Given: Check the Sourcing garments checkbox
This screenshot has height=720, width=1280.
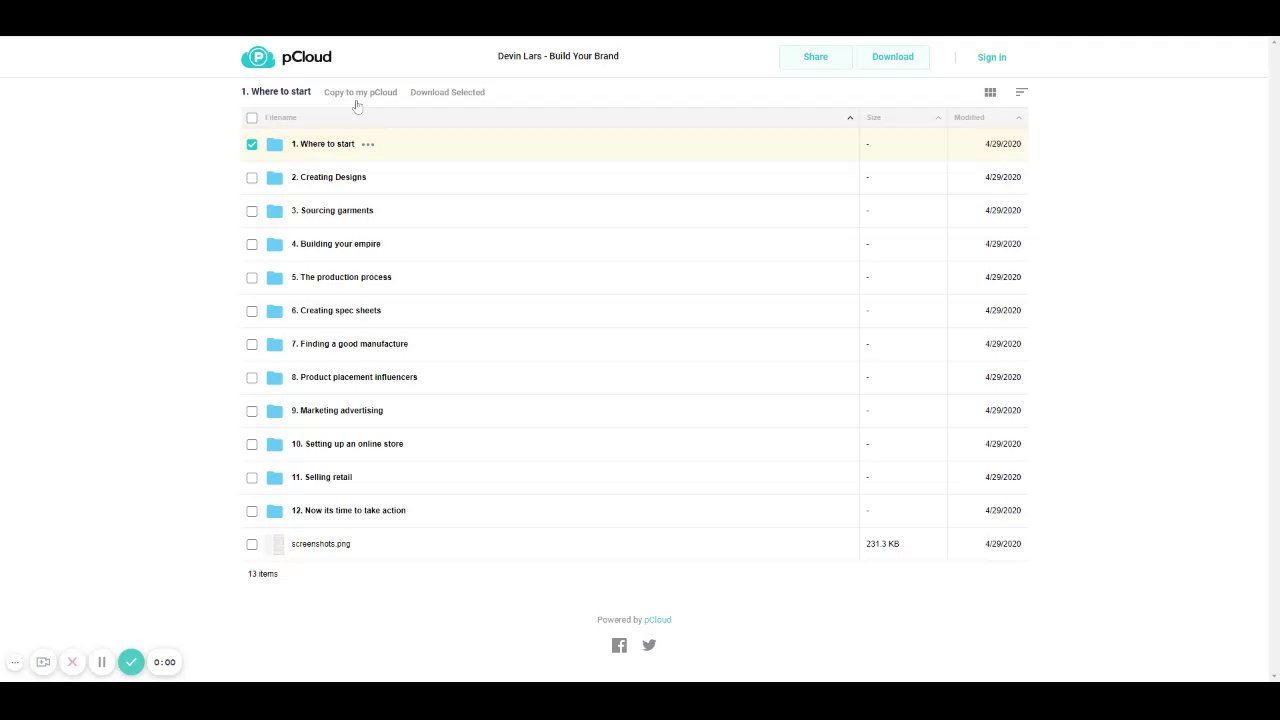Looking at the screenshot, I should pyautogui.click(x=252, y=211).
